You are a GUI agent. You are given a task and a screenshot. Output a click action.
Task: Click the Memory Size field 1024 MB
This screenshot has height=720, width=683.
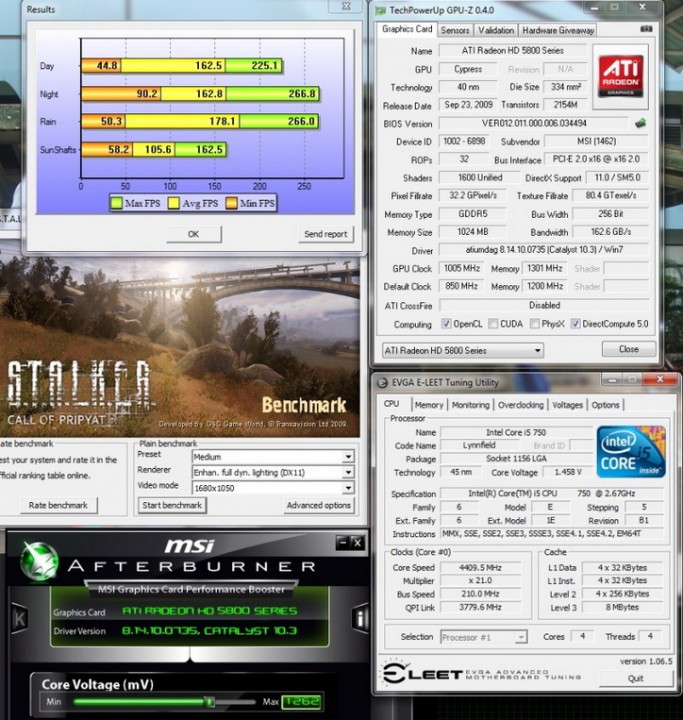473,232
